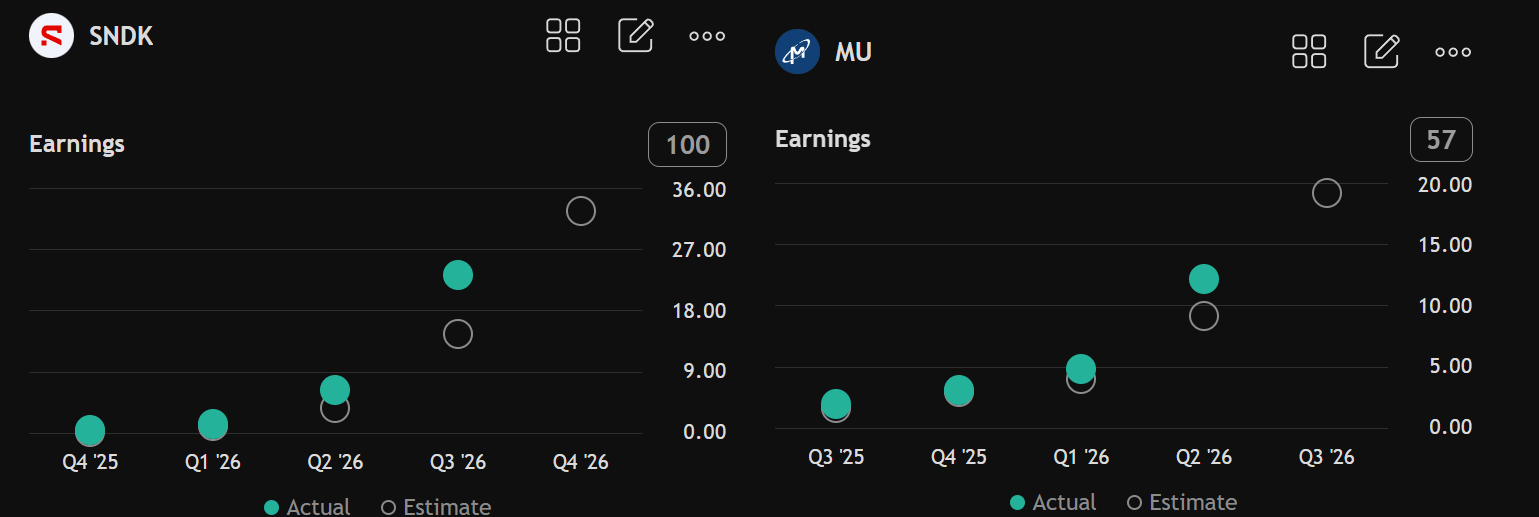Open the SNDK three-dot more options
The width and height of the screenshot is (1539, 517).
pyautogui.click(x=707, y=36)
